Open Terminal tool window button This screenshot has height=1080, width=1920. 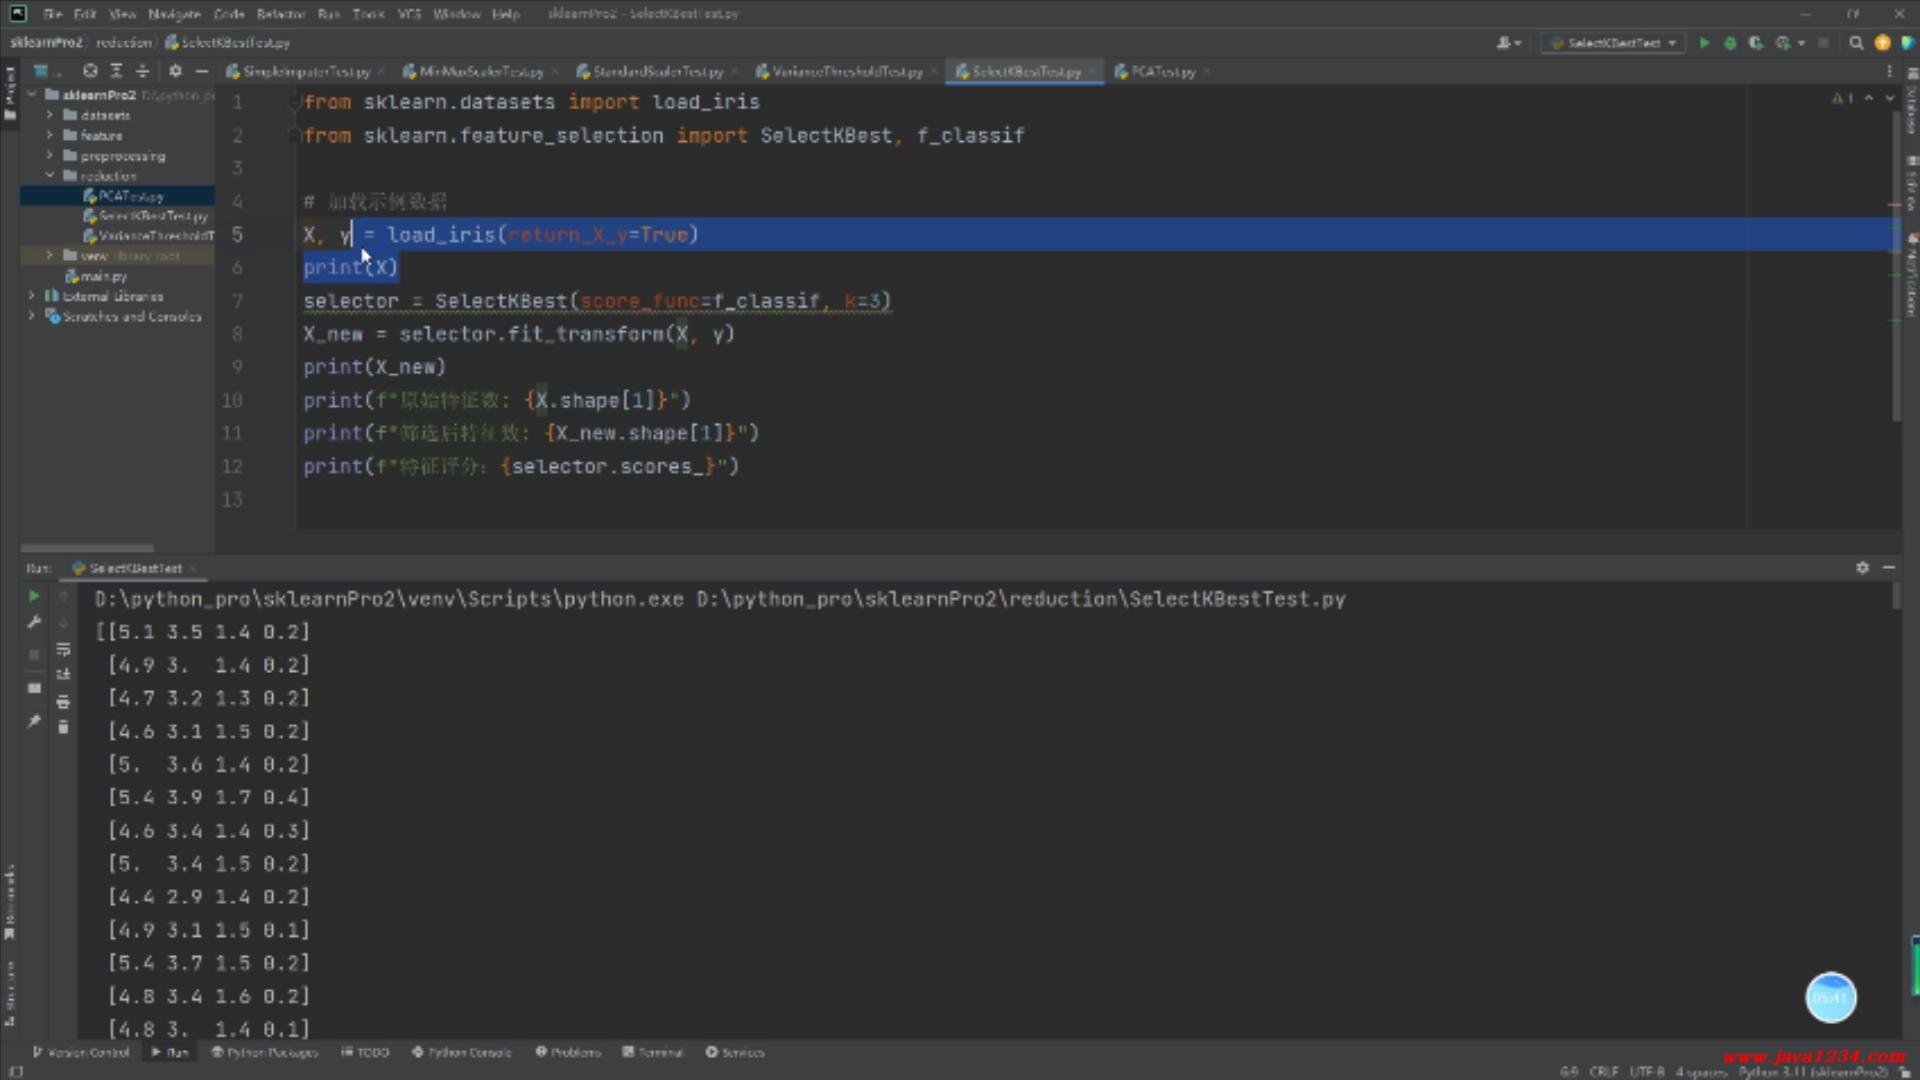653,1052
